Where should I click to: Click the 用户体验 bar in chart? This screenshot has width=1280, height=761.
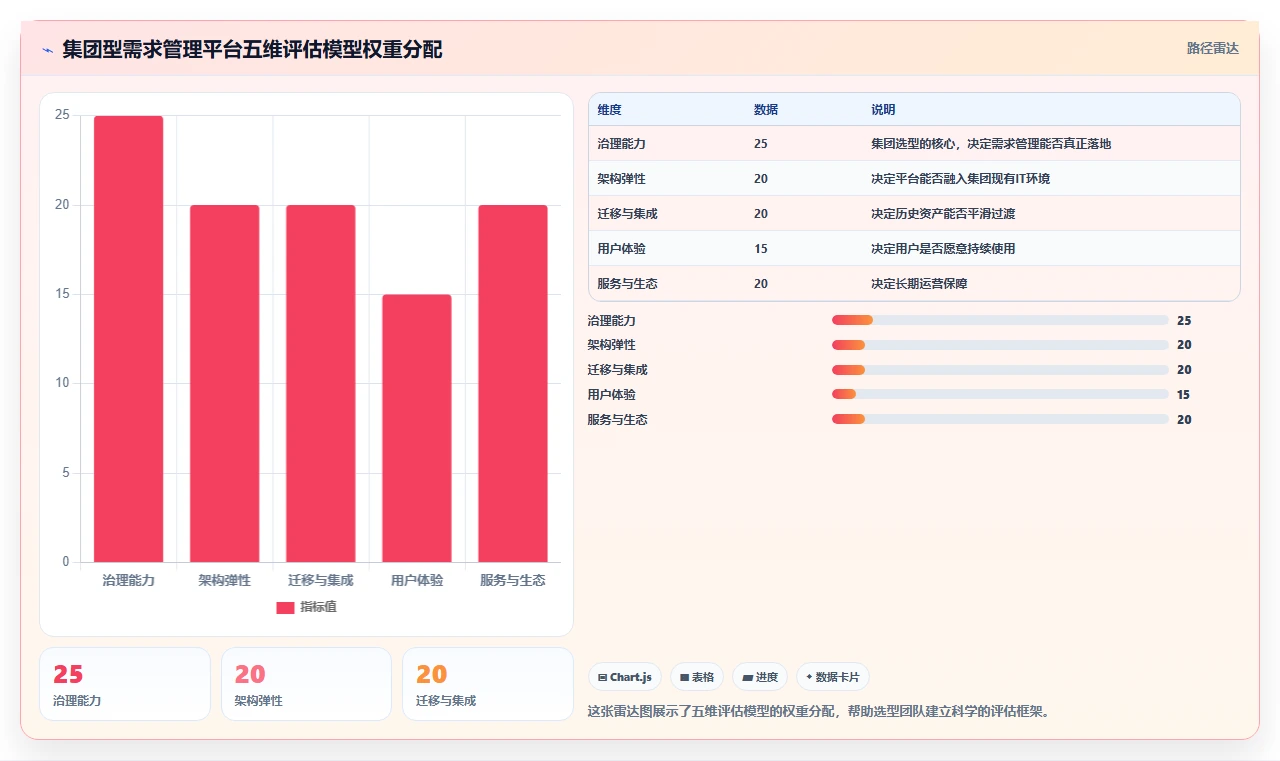(x=417, y=428)
